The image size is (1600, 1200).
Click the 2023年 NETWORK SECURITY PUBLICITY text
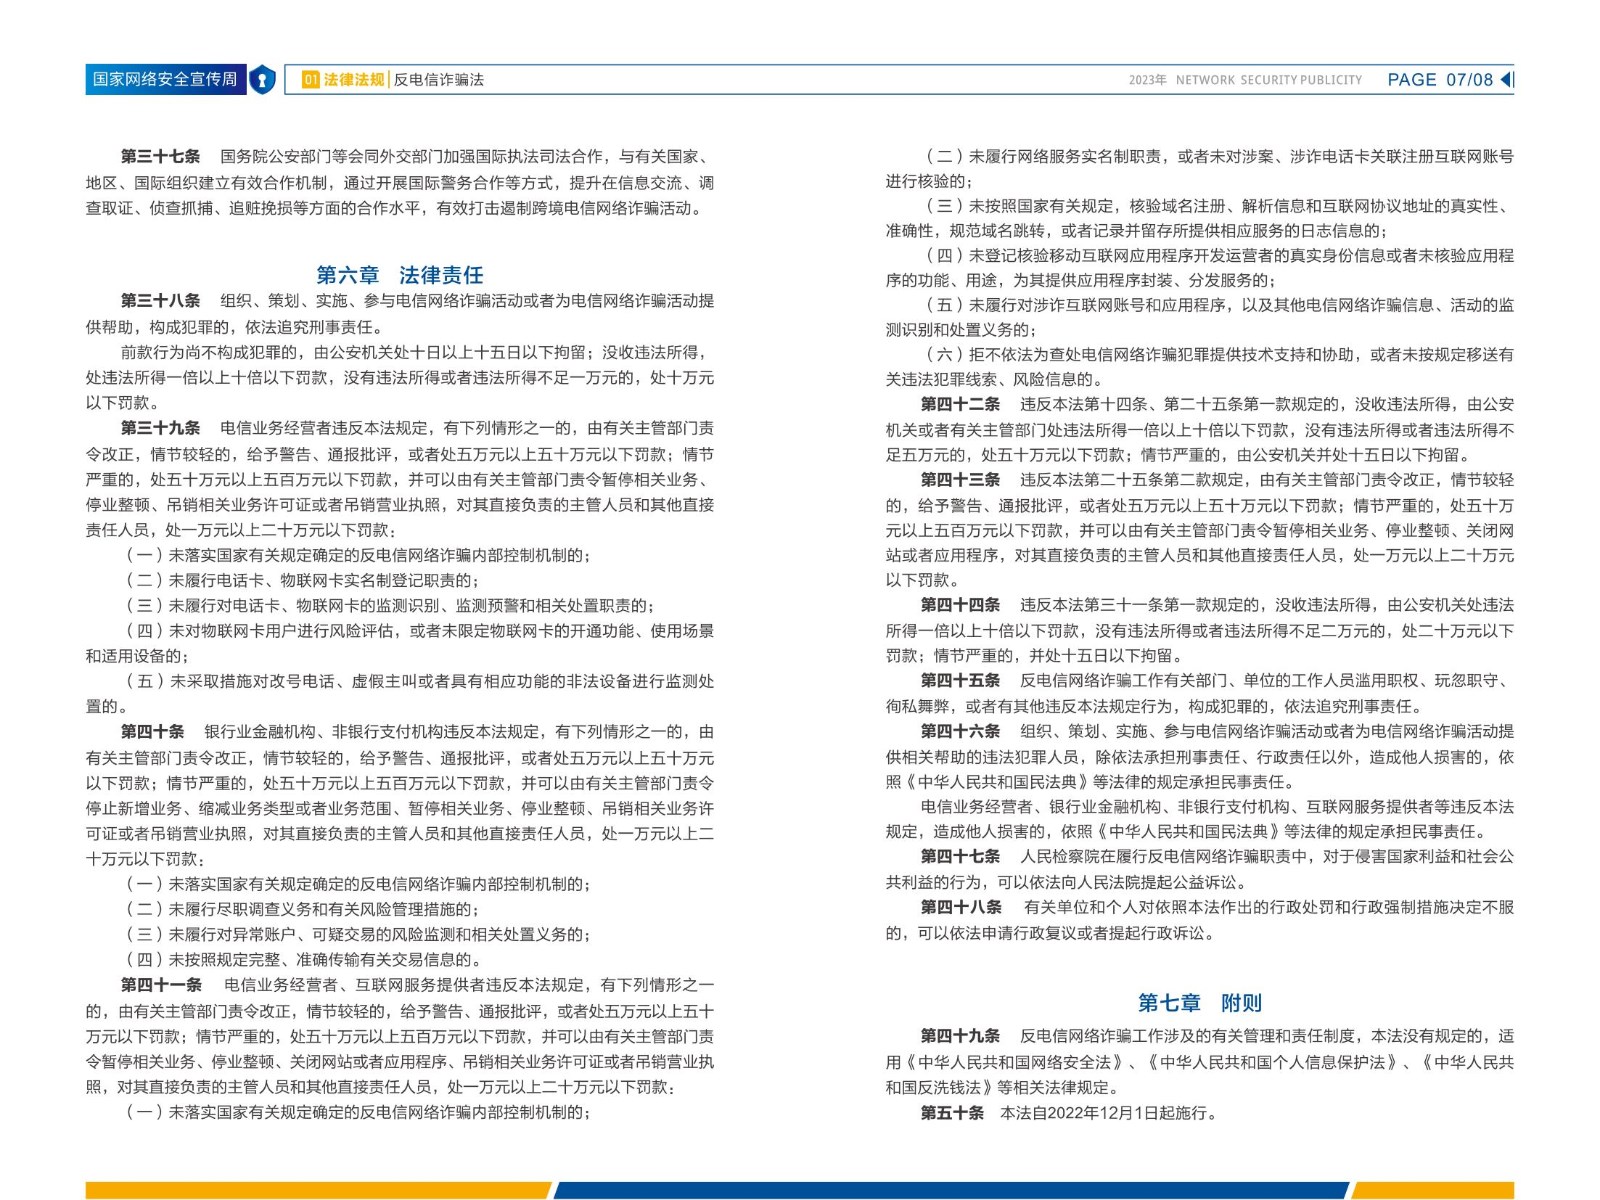[1245, 80]
